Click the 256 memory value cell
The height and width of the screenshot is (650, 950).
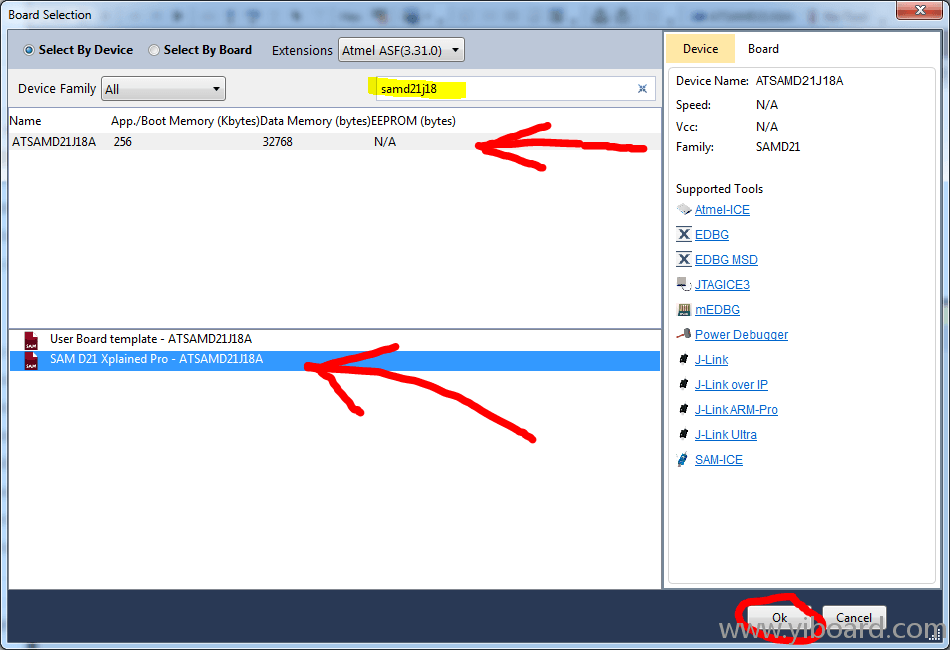pos(122,142)
